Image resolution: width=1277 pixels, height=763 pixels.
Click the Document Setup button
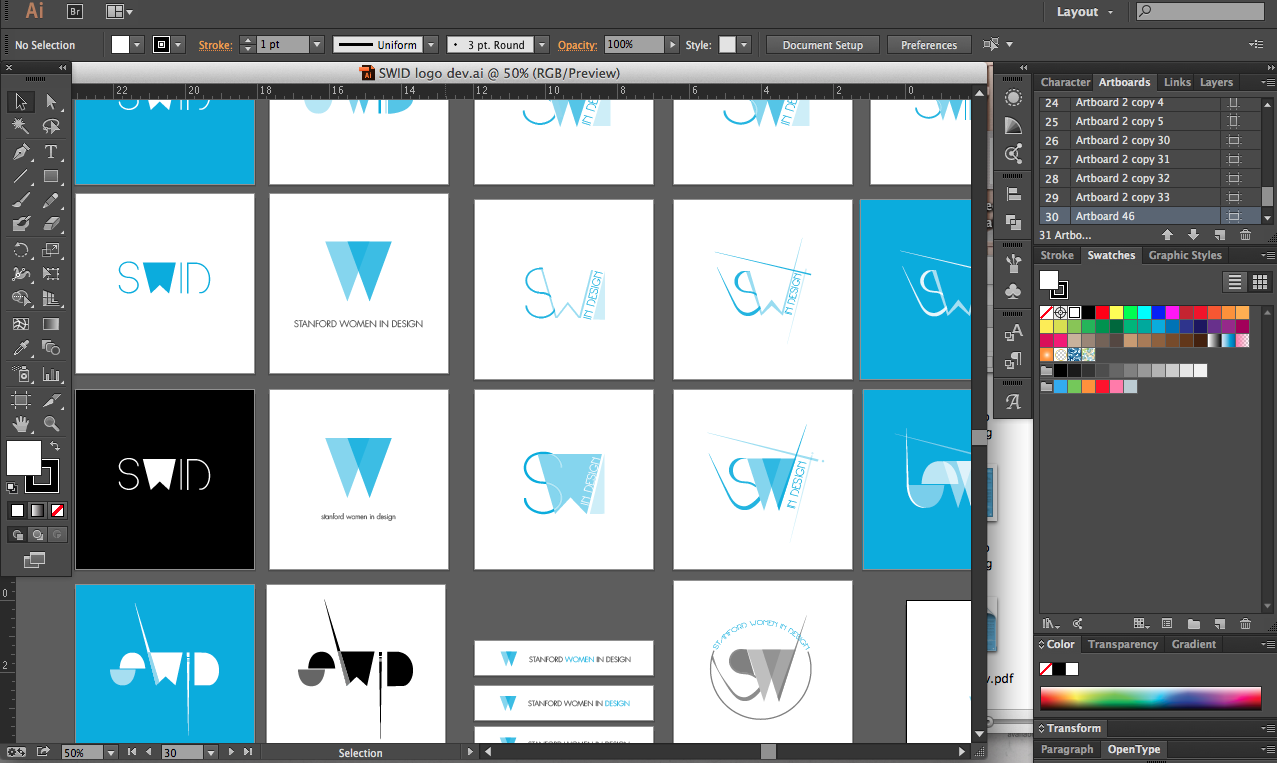pyautogui.click(x=822, y=45)
